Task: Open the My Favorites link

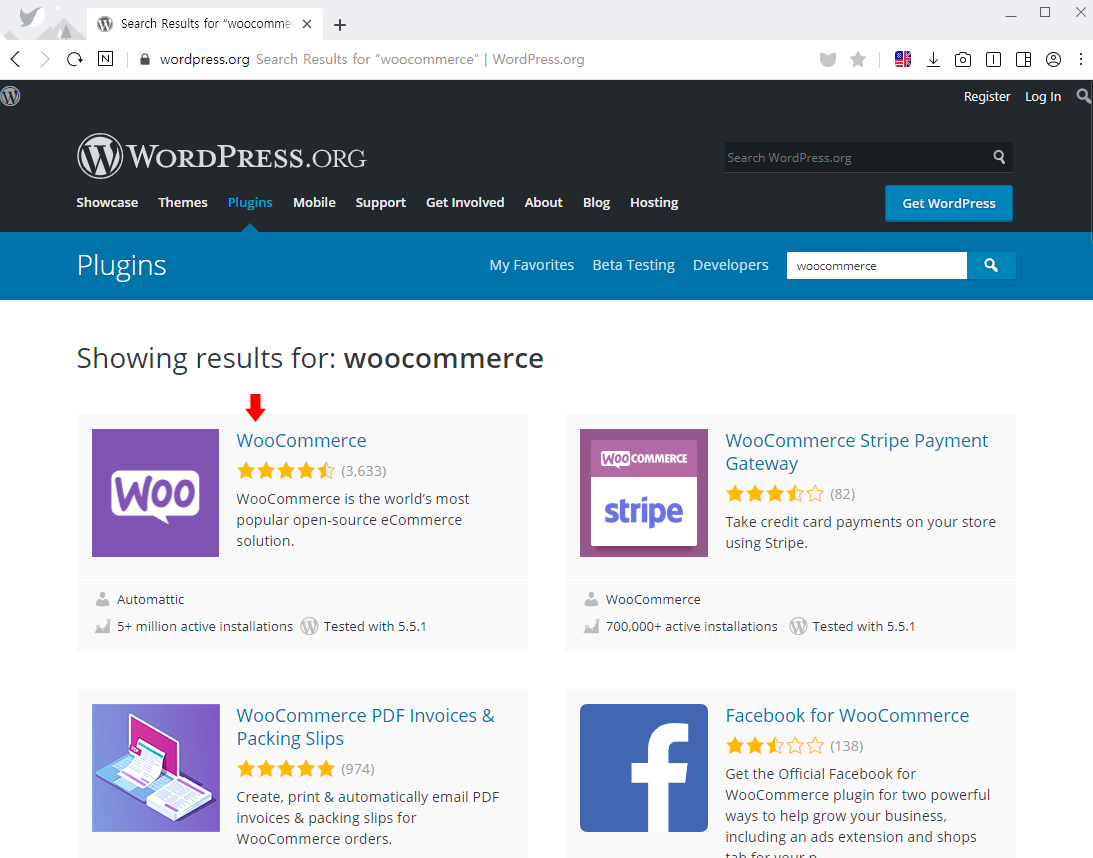Action: [532, 266]
